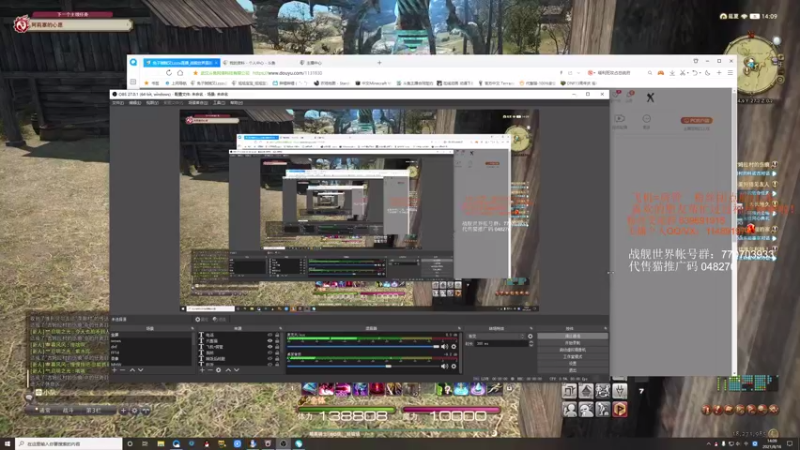The image size is (800, 450).
Task: Open the View menu in OBS
Action: click(152, 103)
